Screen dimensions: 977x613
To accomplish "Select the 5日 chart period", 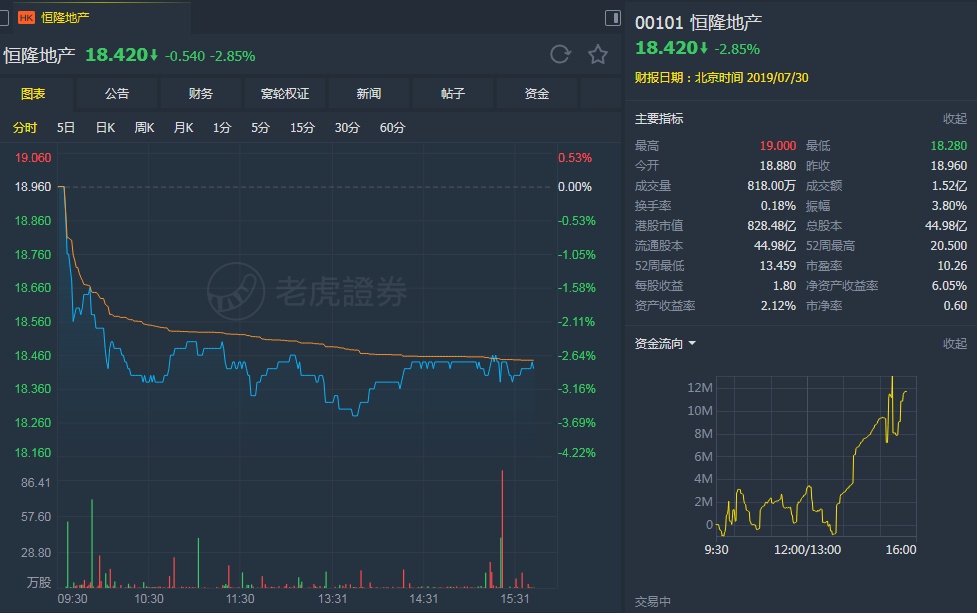I will (x=66, y=128).
